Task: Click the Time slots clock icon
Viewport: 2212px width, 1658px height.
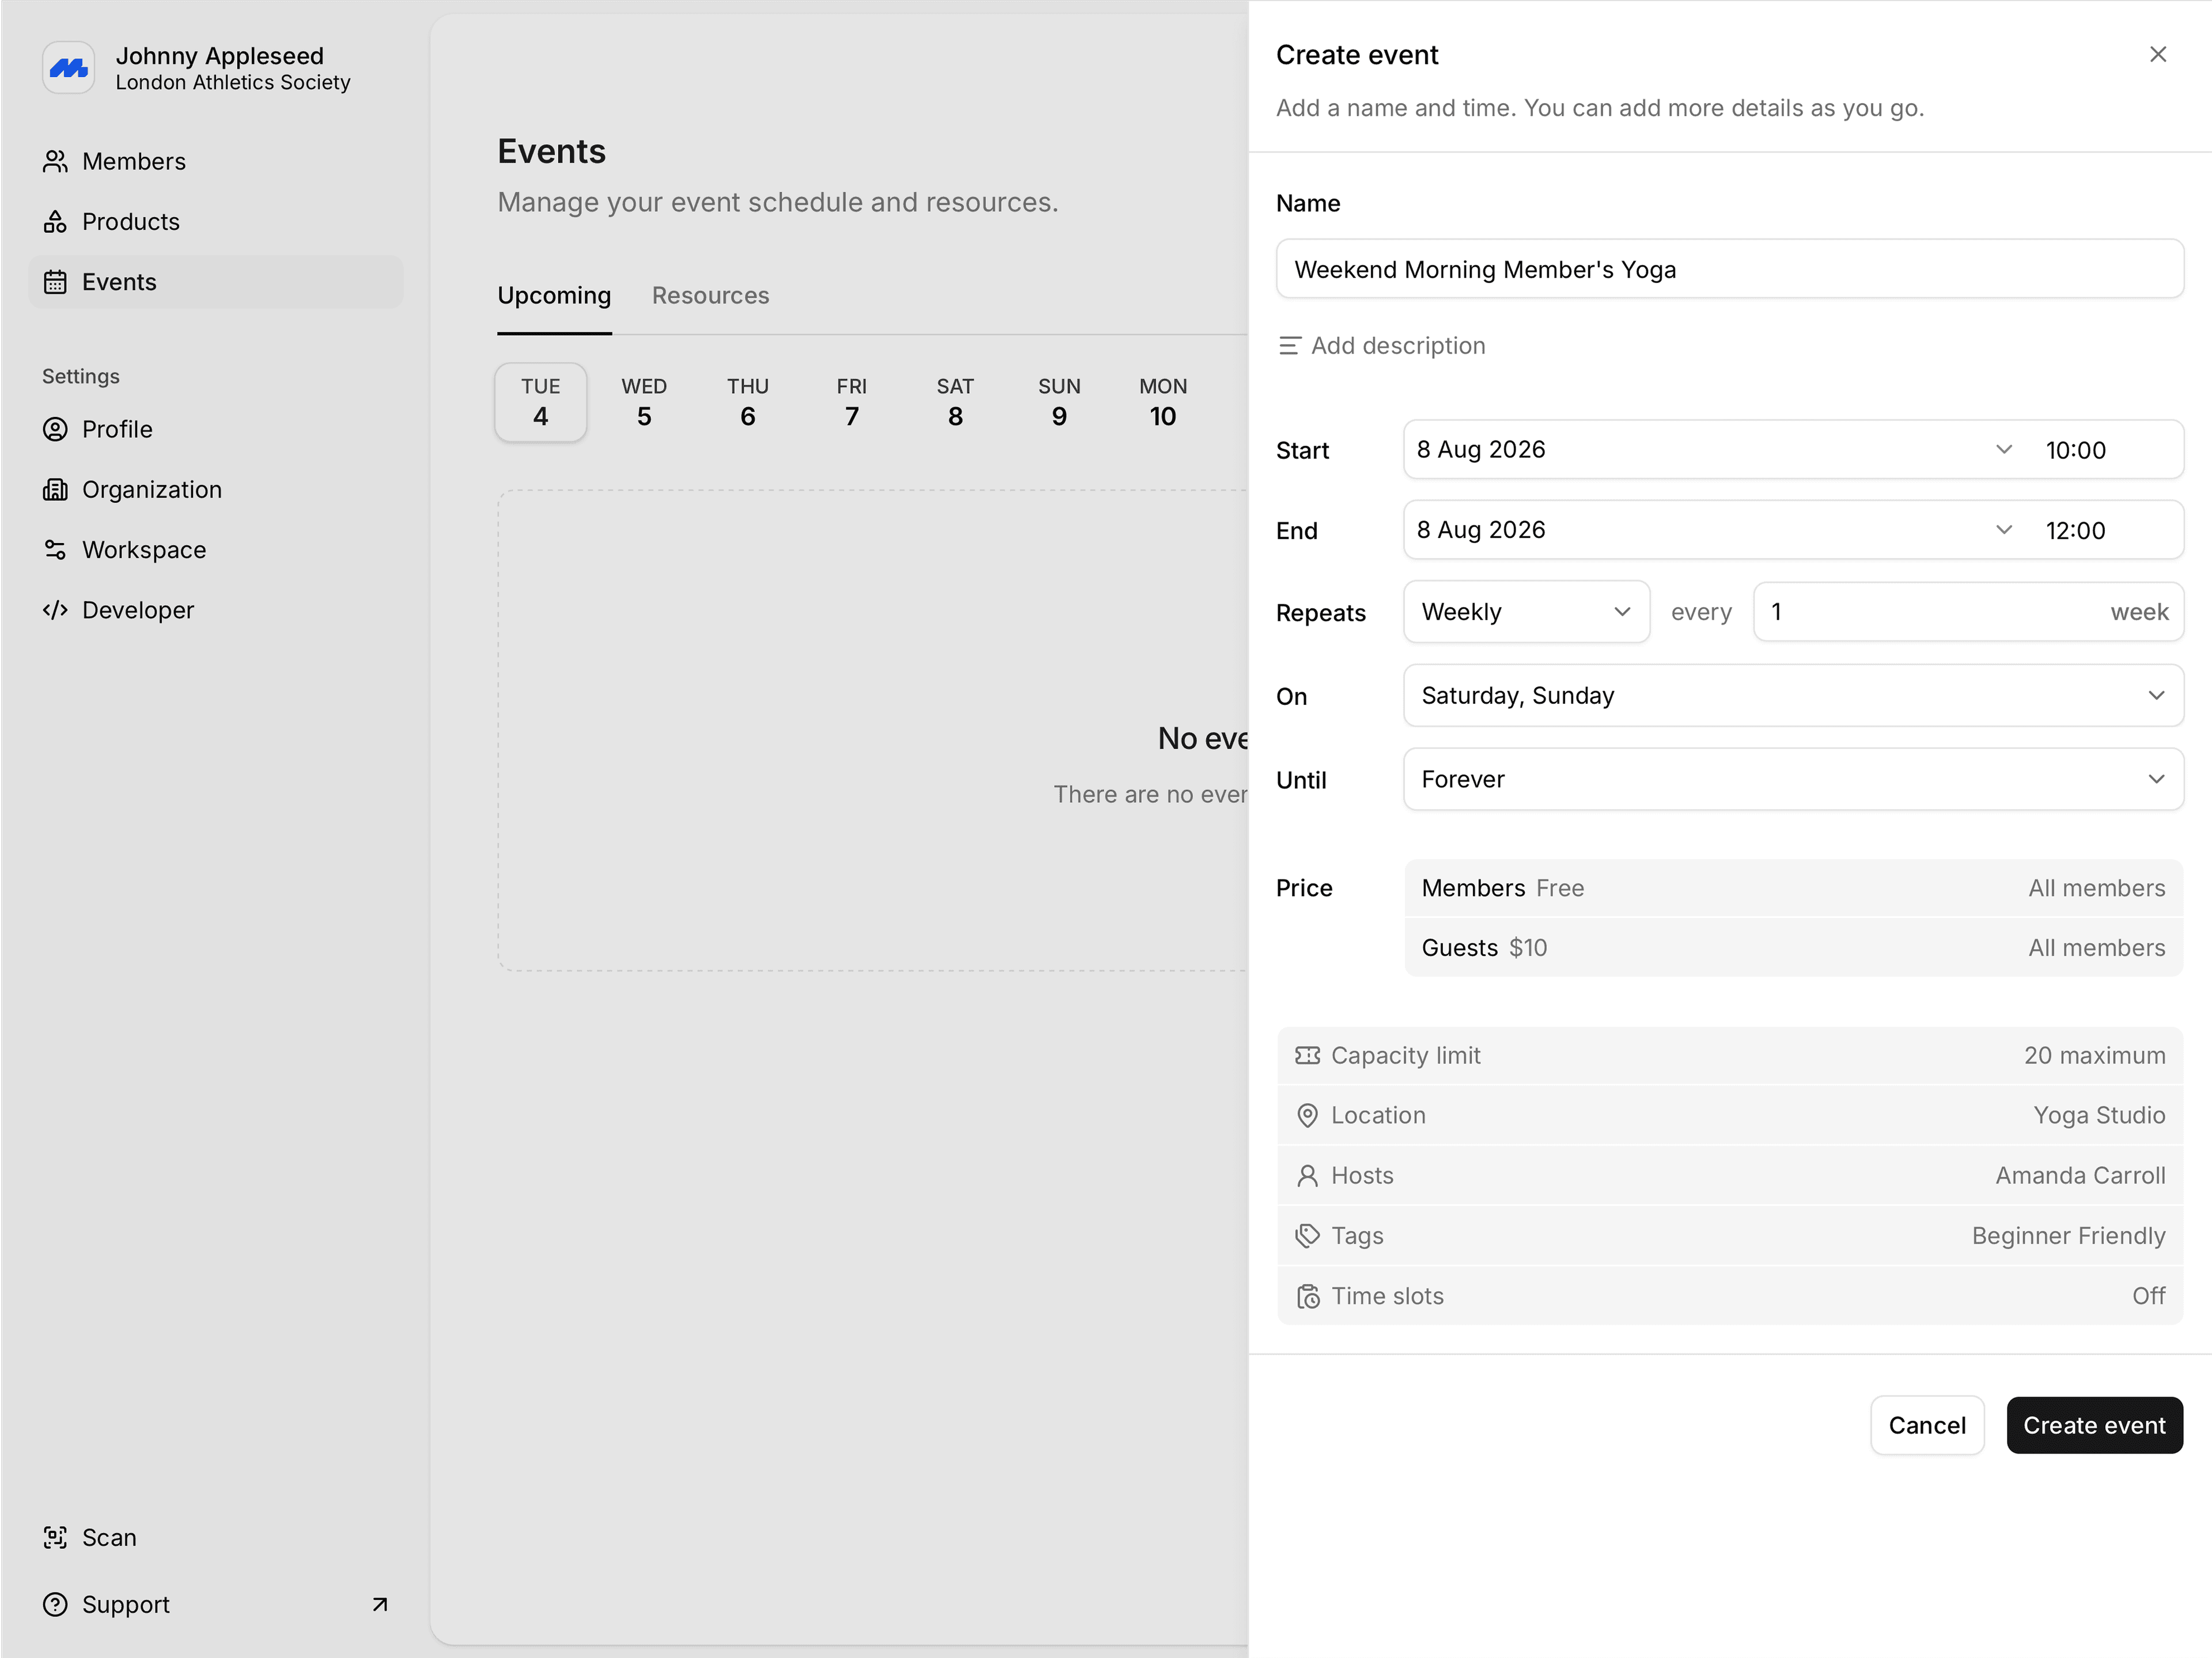Action: [x=1307, y=1296]
